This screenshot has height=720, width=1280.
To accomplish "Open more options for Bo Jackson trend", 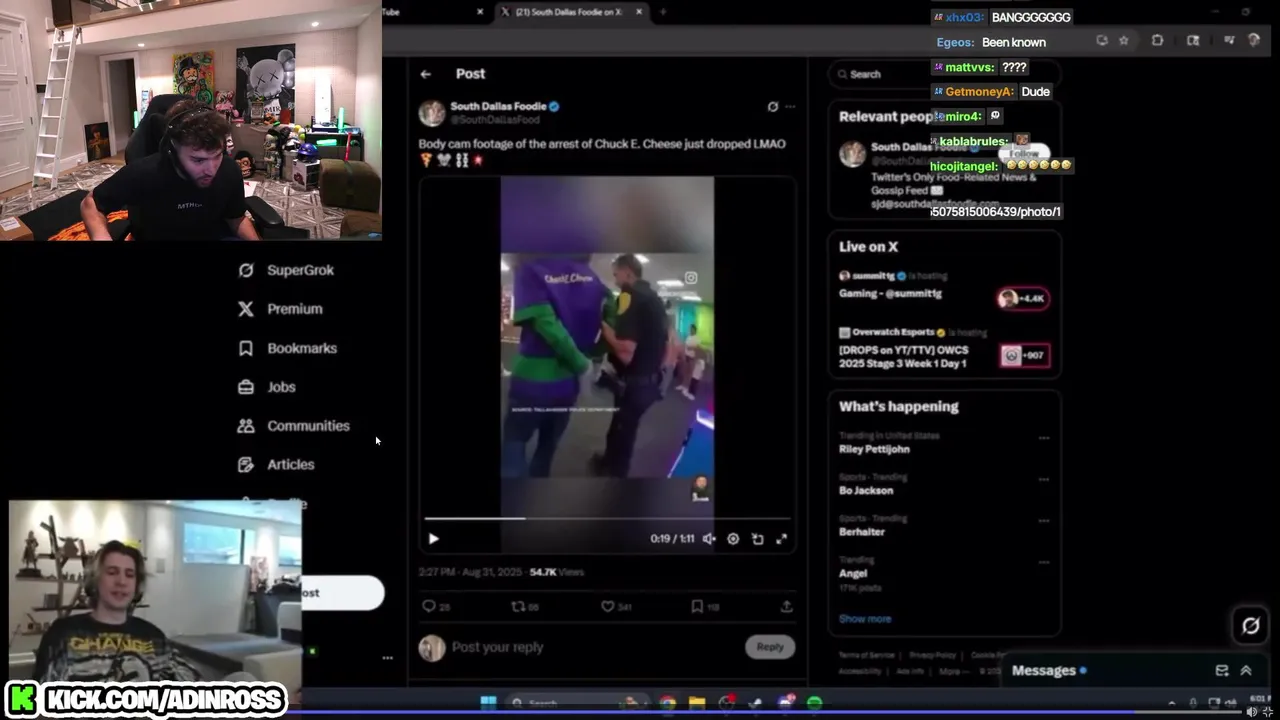I will point(1044,479).
